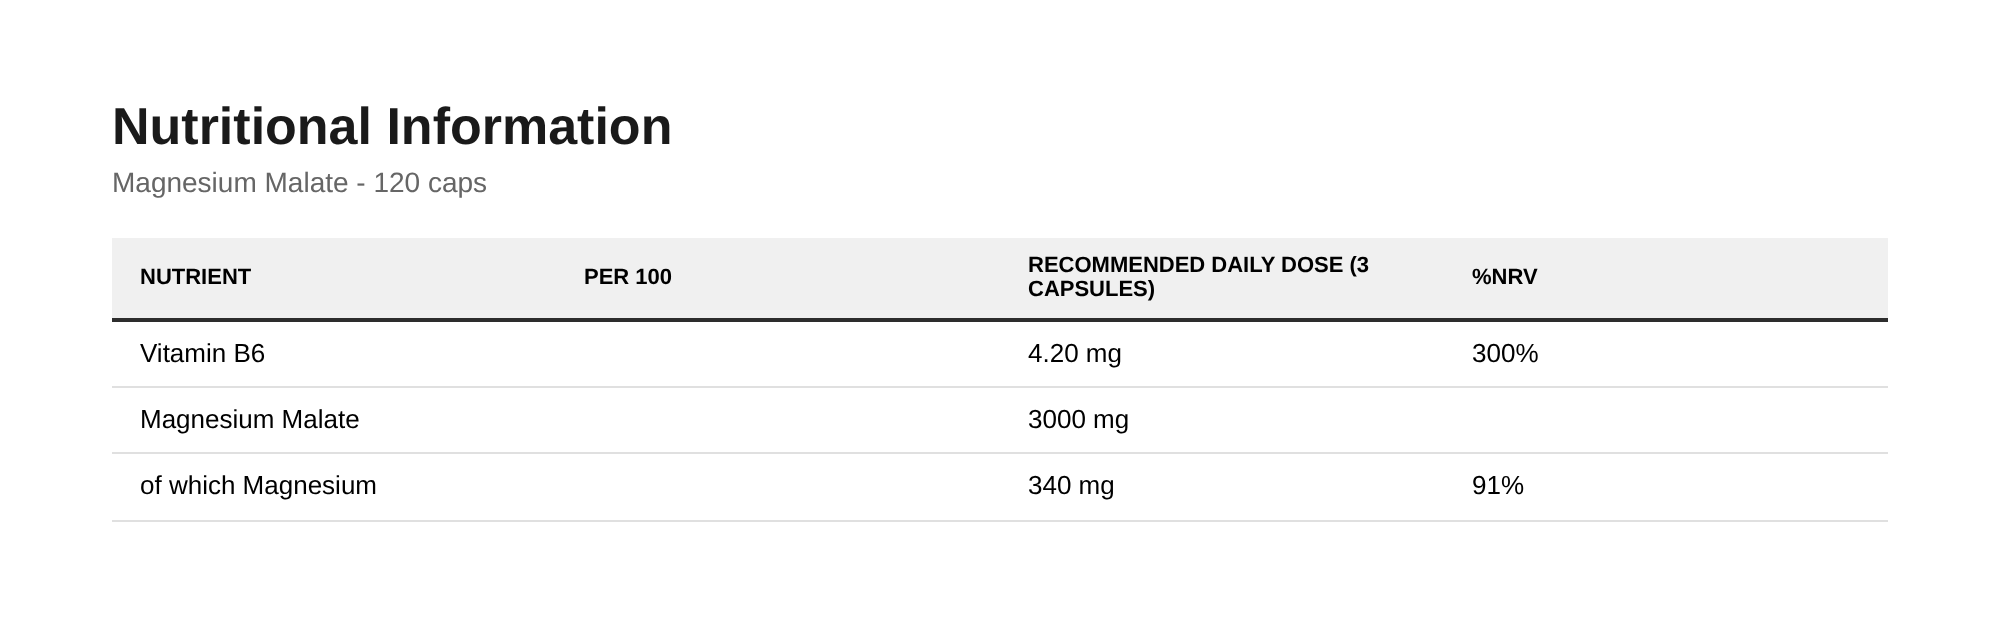Click empty PER 100 cell for of which Magnesium
The image size is (2000, 618).
pos(778,487)
